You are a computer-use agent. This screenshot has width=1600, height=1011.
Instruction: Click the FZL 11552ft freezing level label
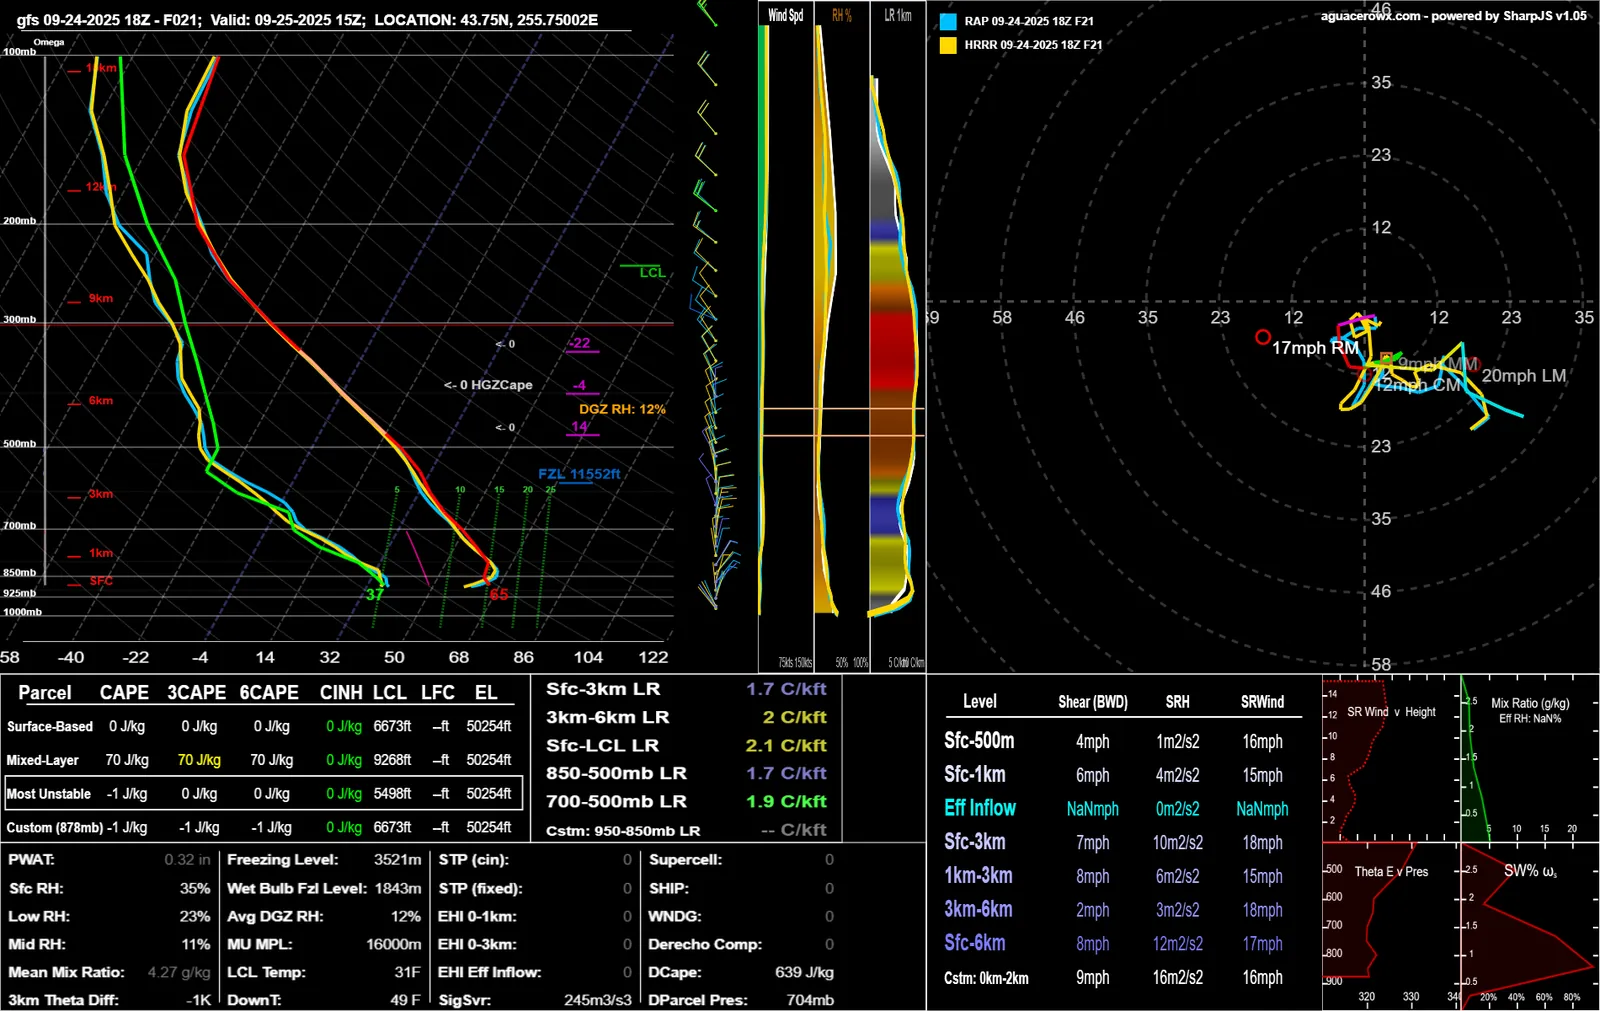(579, 474)
